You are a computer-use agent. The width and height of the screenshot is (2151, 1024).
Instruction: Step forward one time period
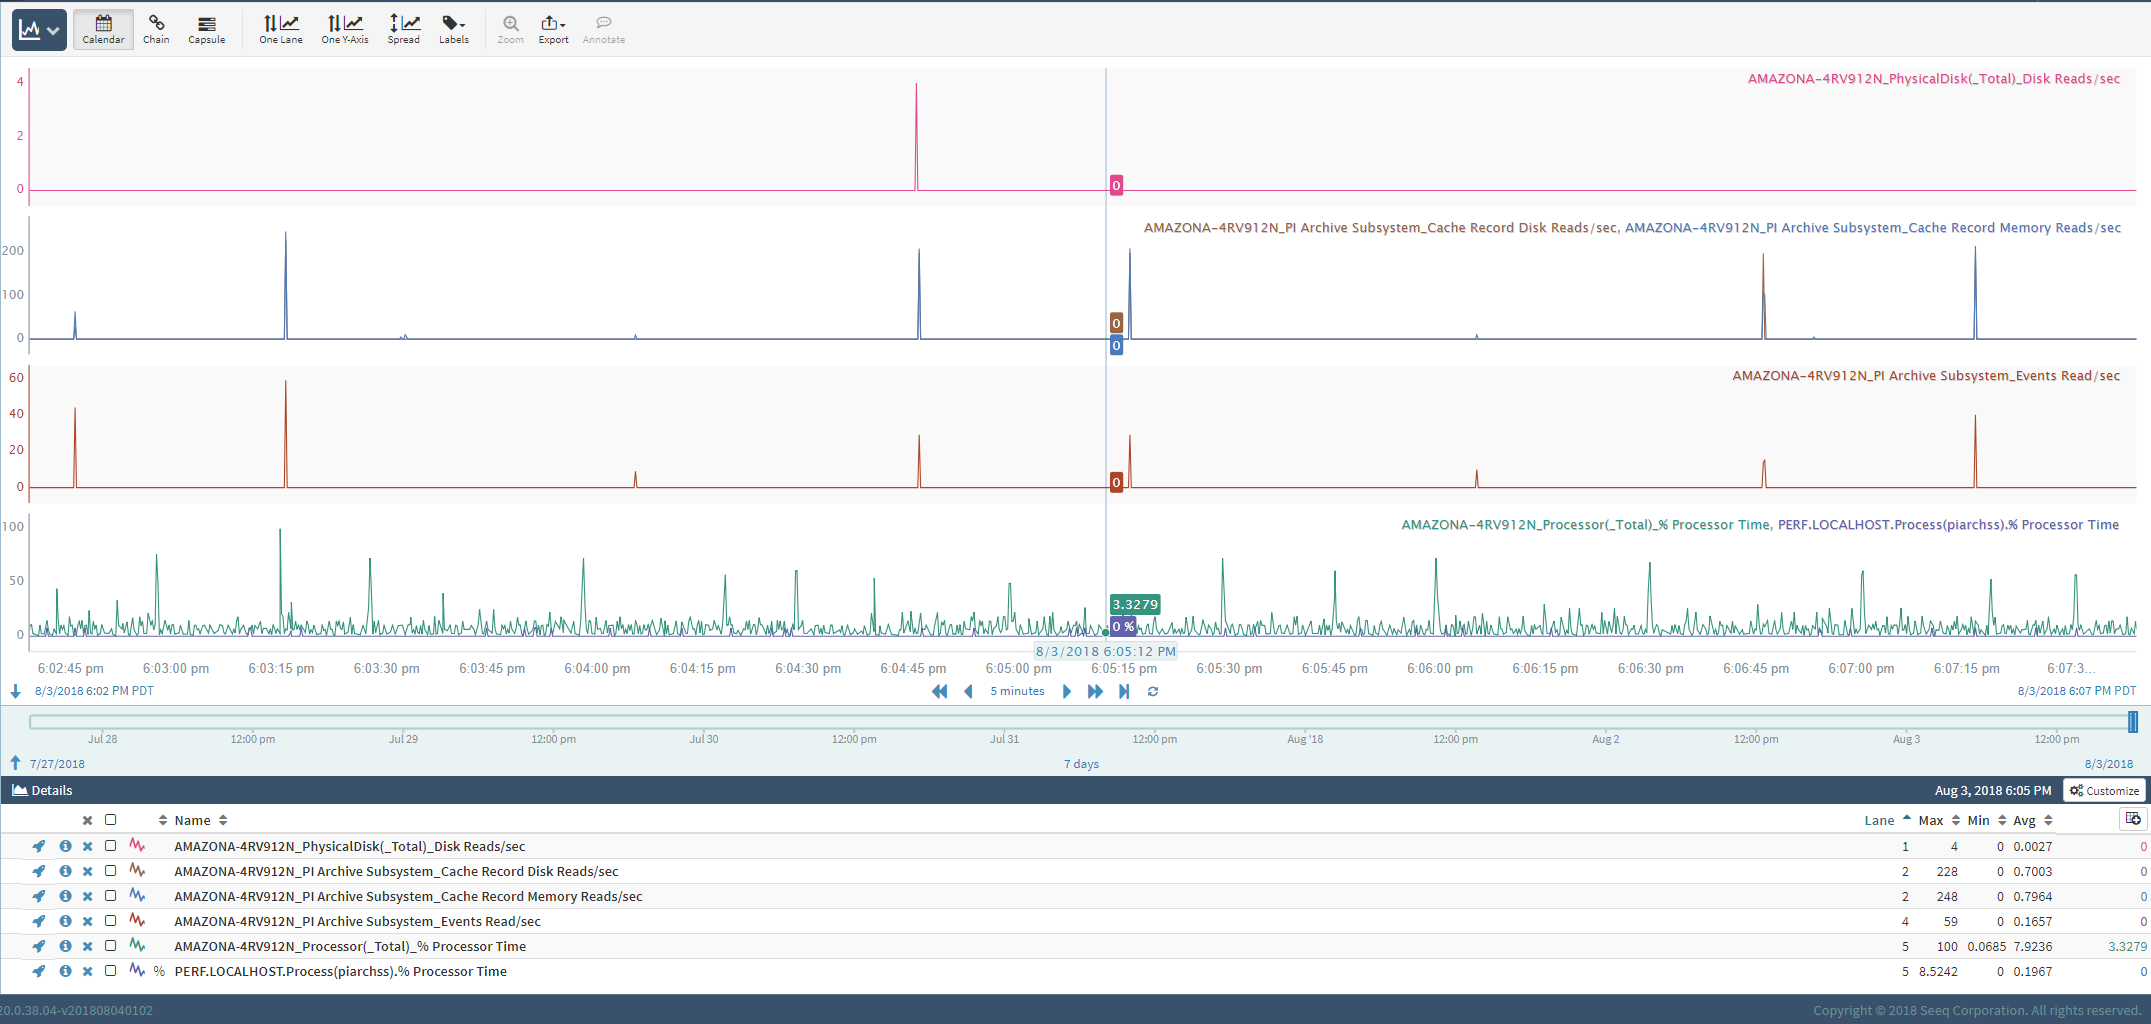pyautogui.click(x=1066, y=691)
